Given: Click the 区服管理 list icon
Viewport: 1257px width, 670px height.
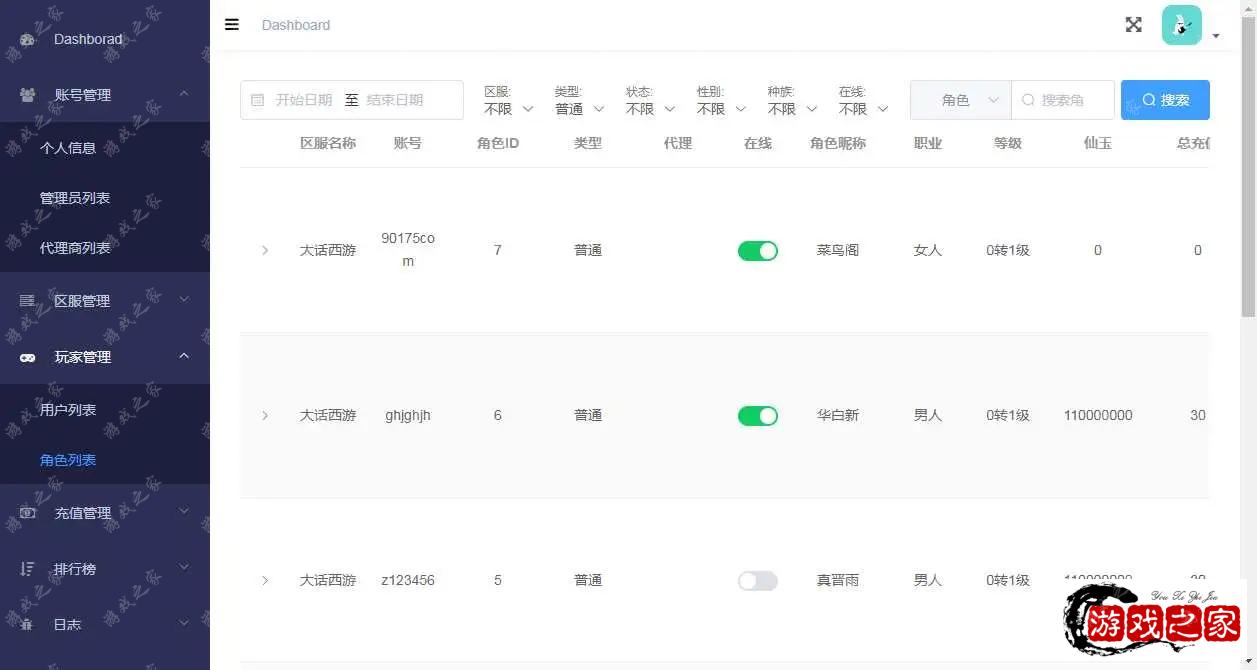Looking at the screenshot, I should (27, 301).
